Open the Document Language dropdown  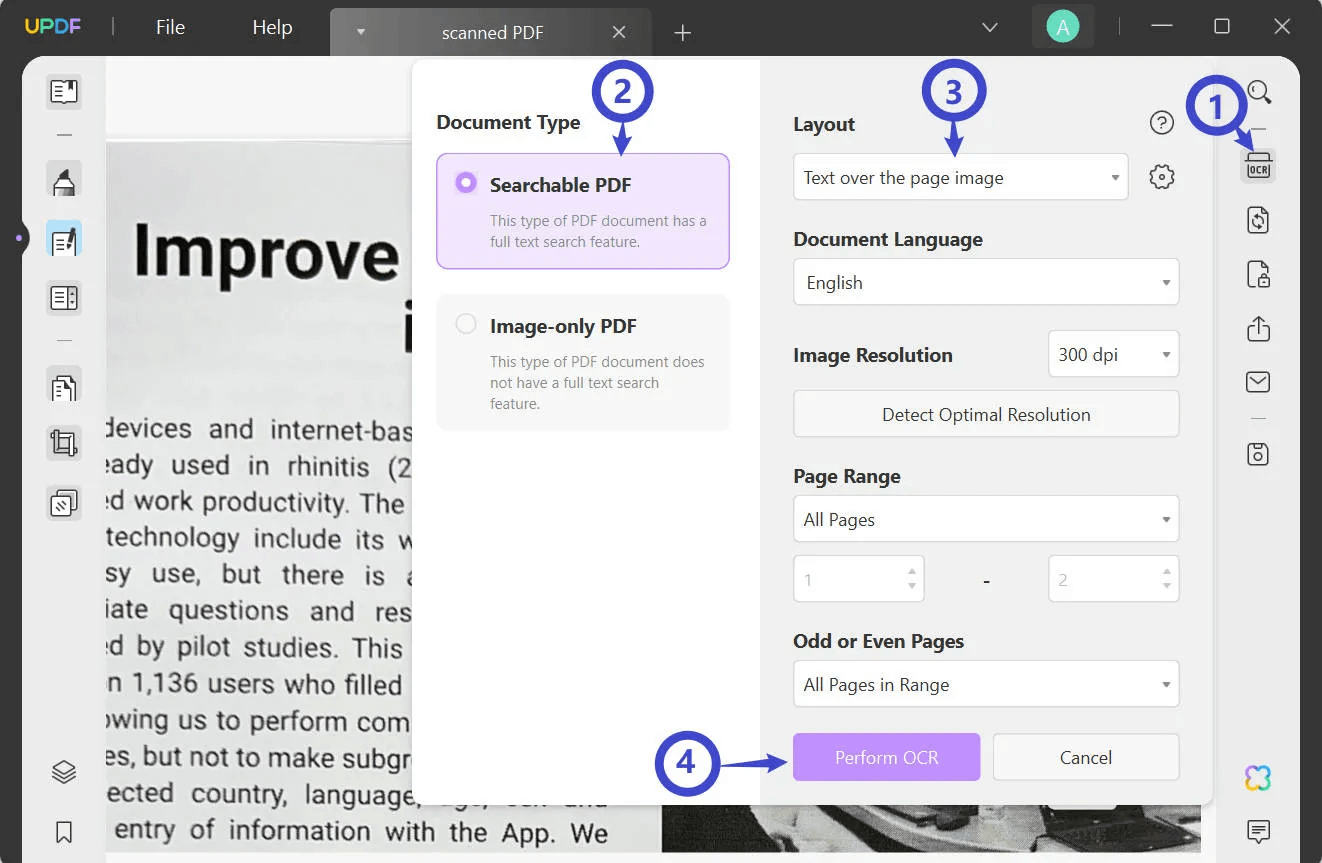point(986,282)
